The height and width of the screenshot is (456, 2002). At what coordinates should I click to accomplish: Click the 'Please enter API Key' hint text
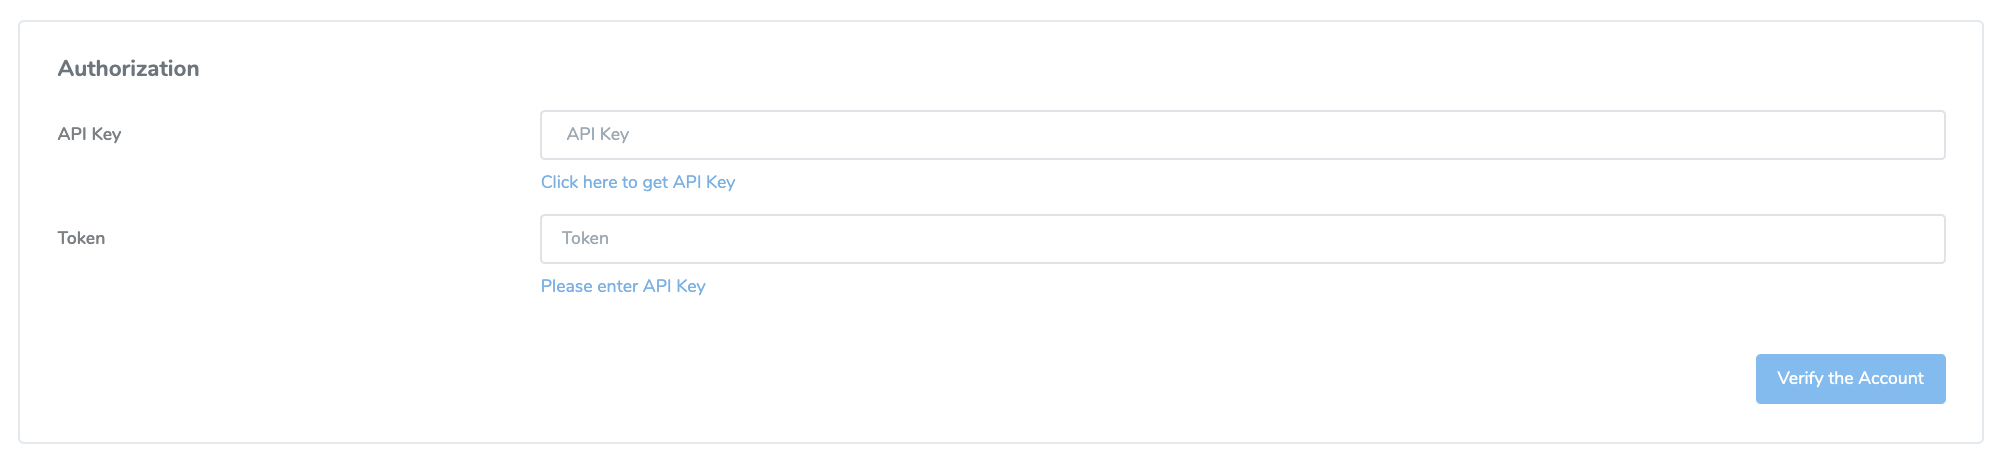[623, 286]
